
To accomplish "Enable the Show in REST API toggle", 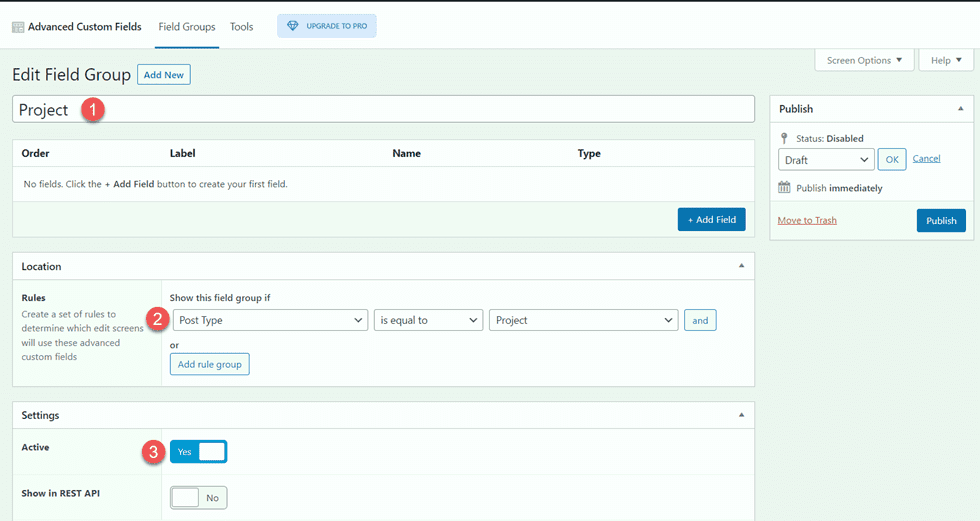I will click(x=198, y=497).
